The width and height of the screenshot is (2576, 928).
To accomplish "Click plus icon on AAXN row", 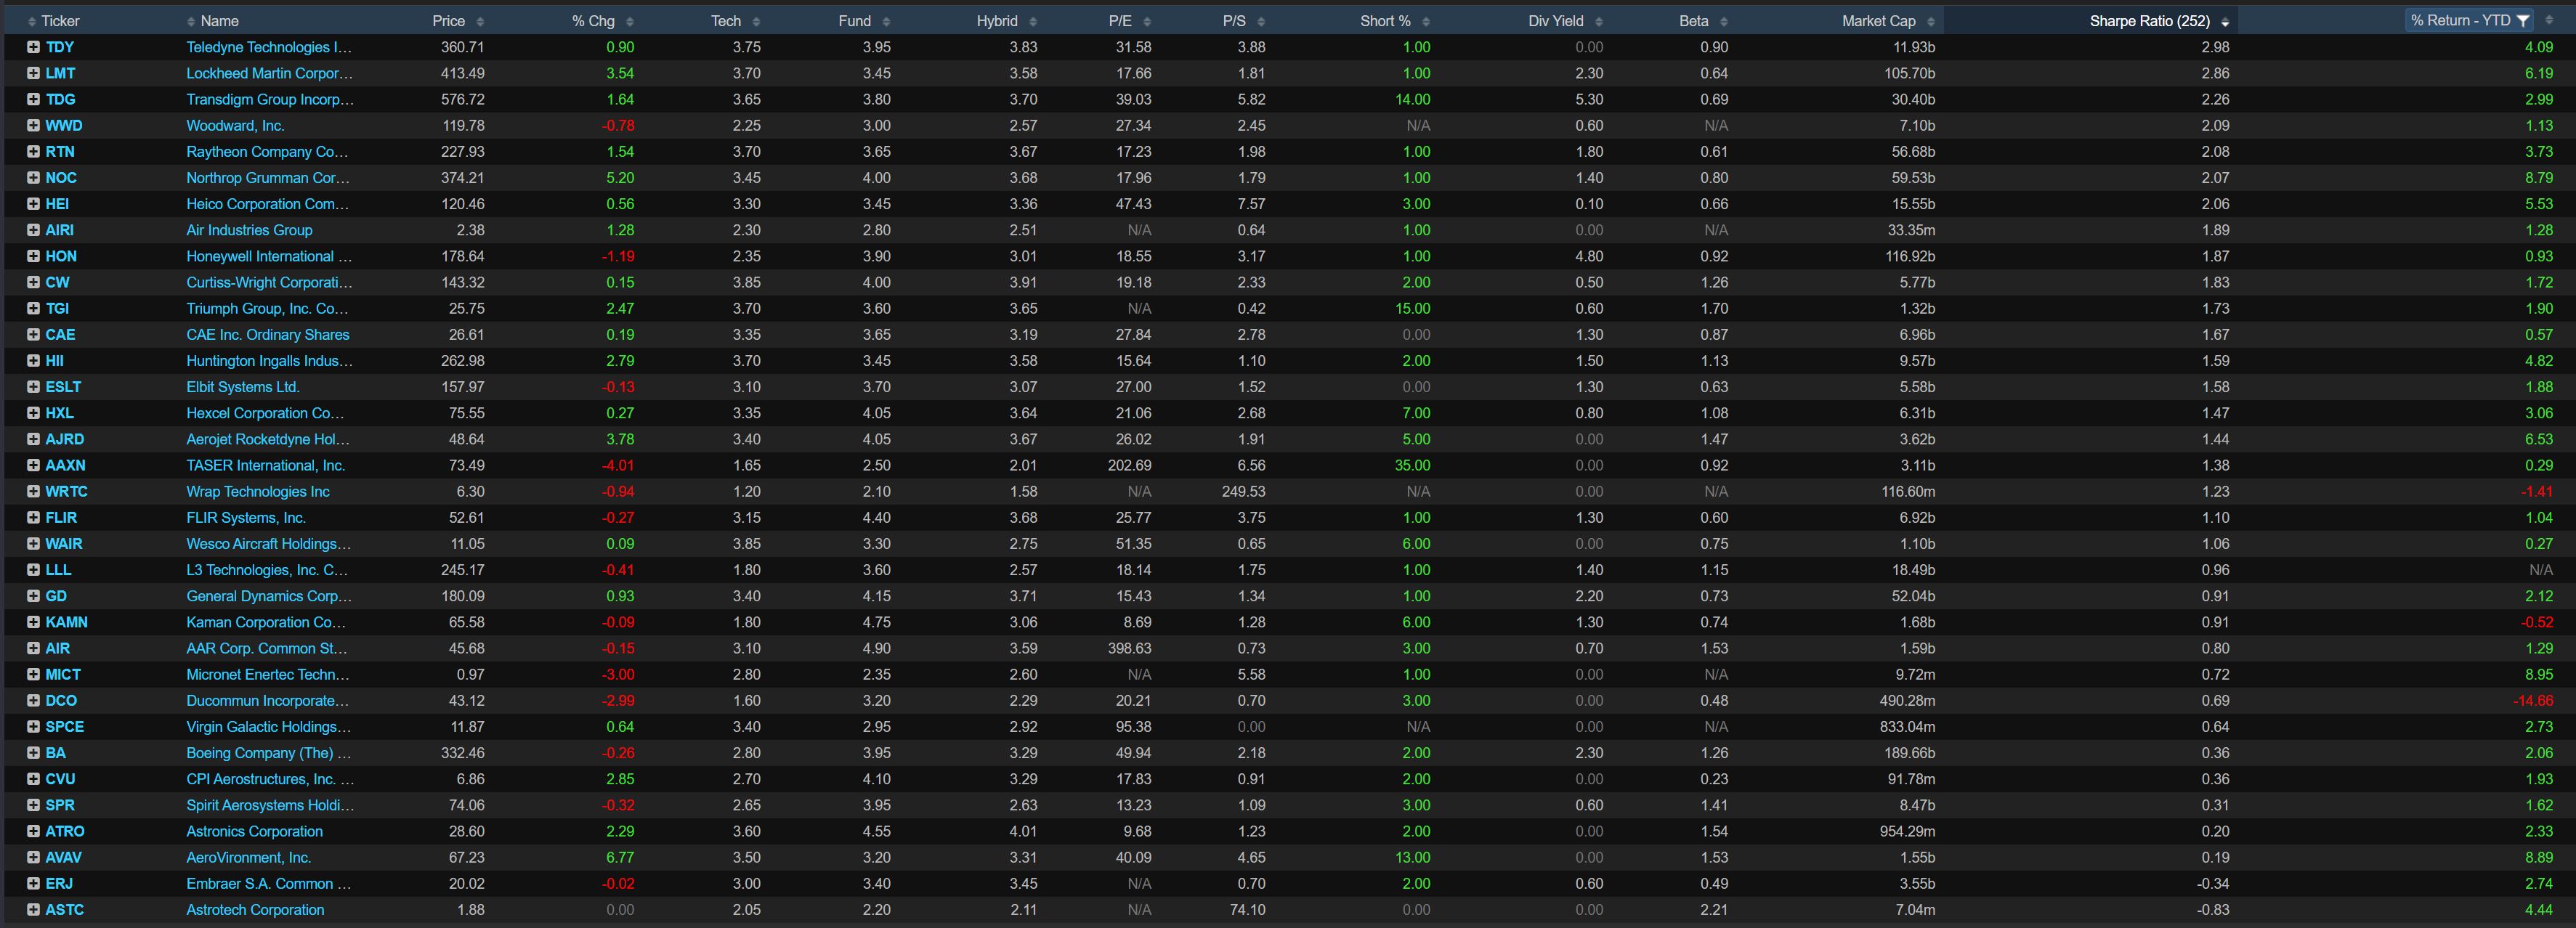I will point(33,465).
